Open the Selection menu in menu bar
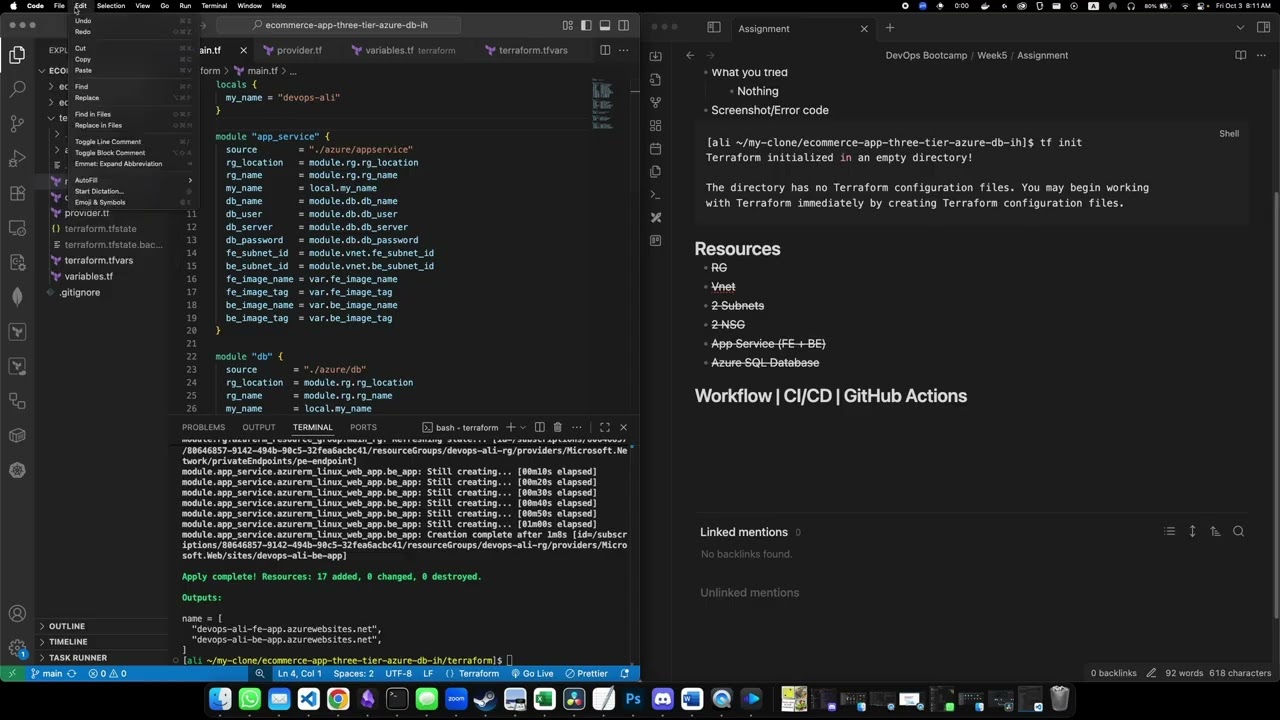 [111, 6]
